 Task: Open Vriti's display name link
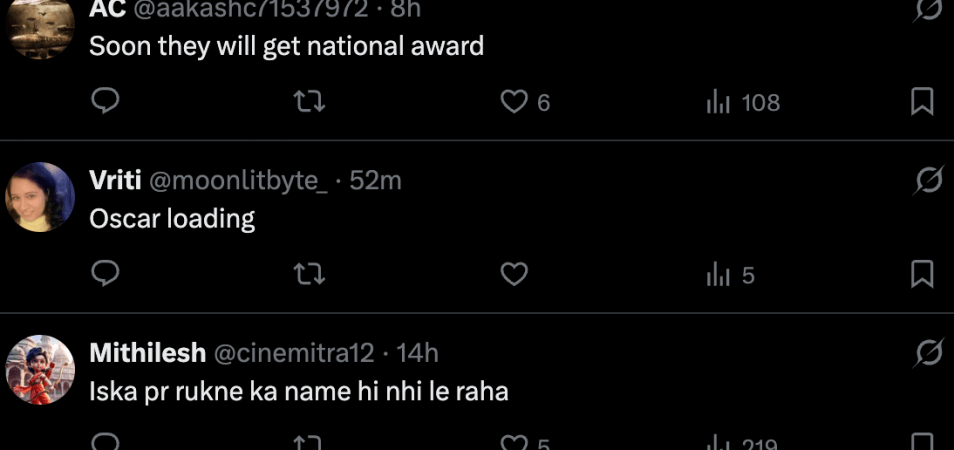point(115,181)
